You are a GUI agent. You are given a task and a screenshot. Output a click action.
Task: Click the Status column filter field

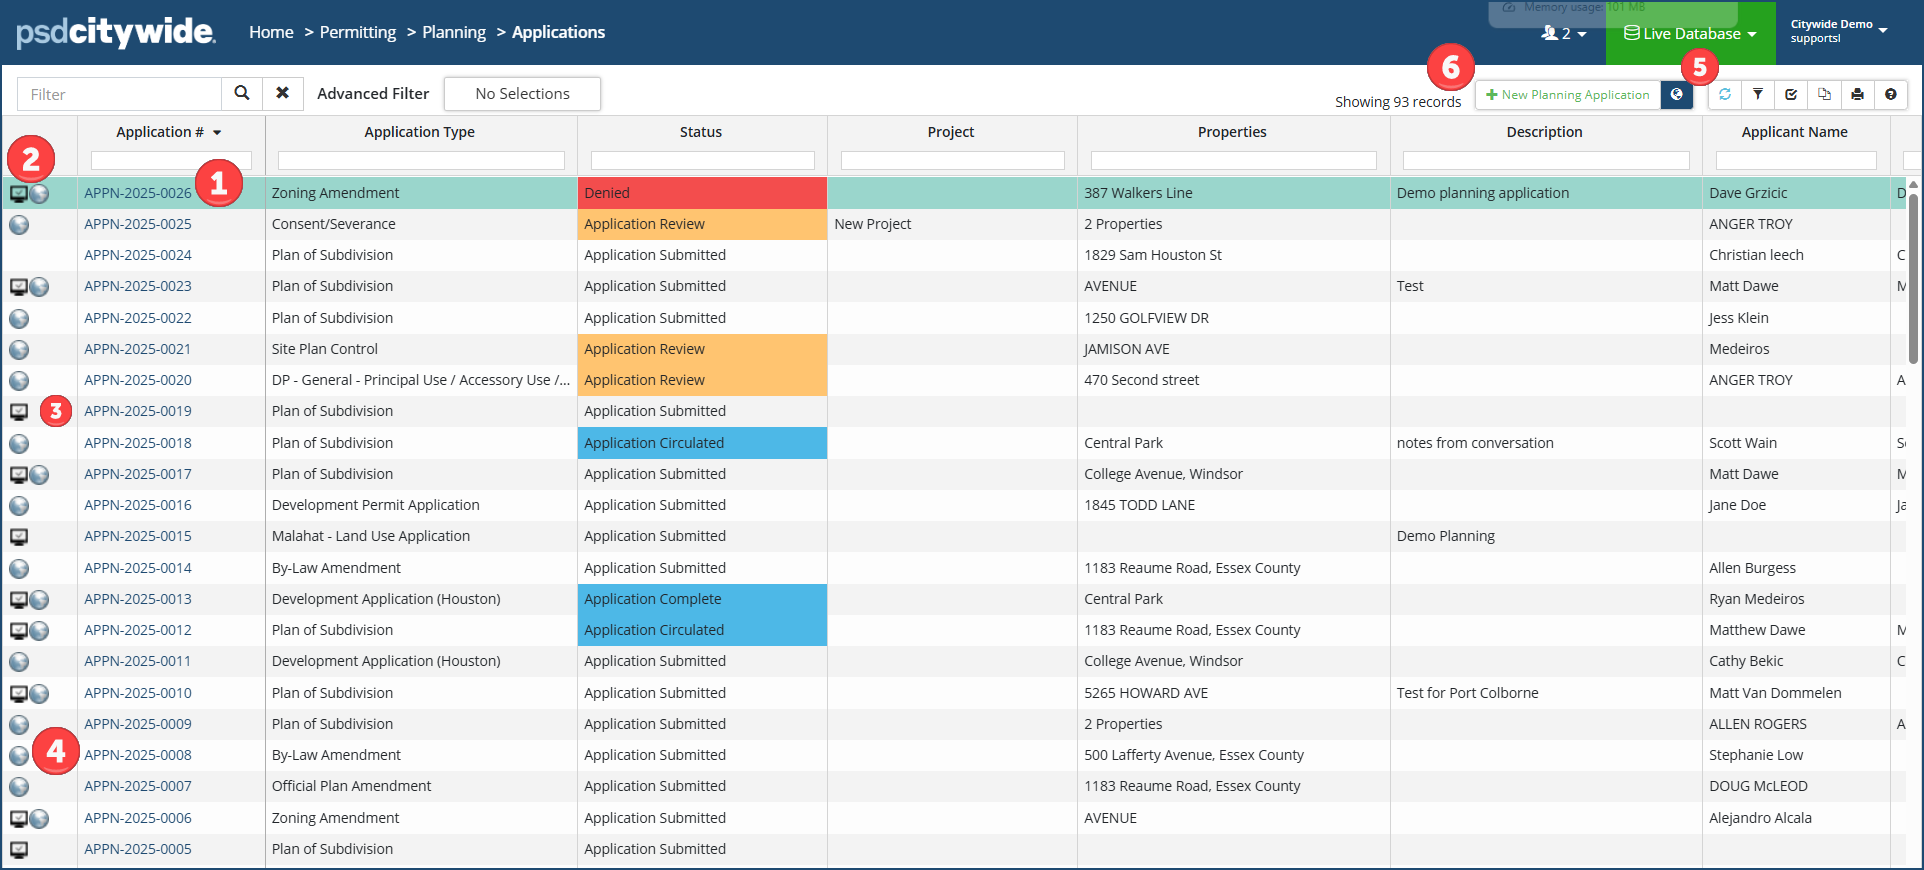pyautogui.click(x=702, y=160)
